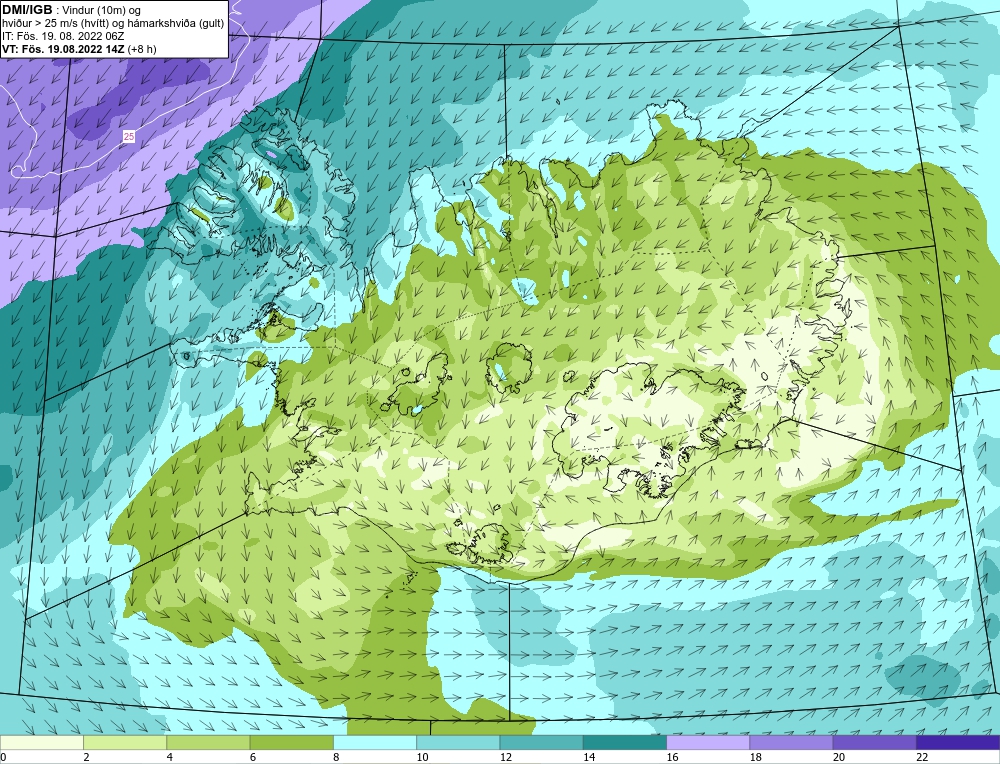
Task: Click the '16' legend scale number
Action: pos(672,757)
